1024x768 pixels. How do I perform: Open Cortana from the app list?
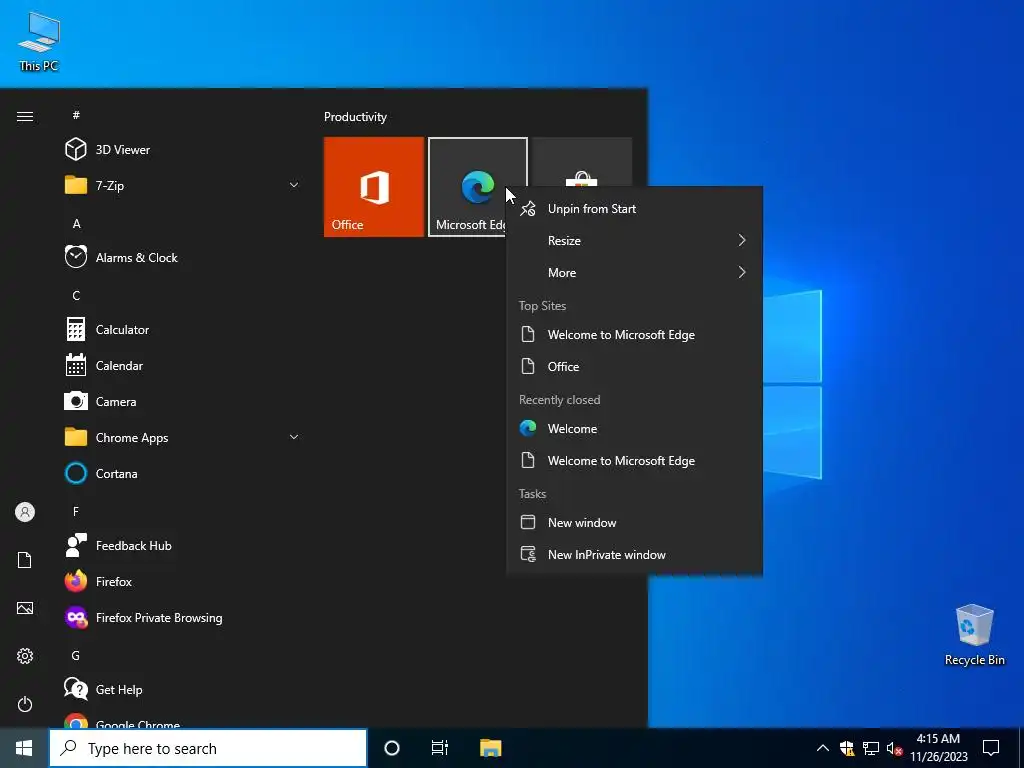(x=183, y=473)
